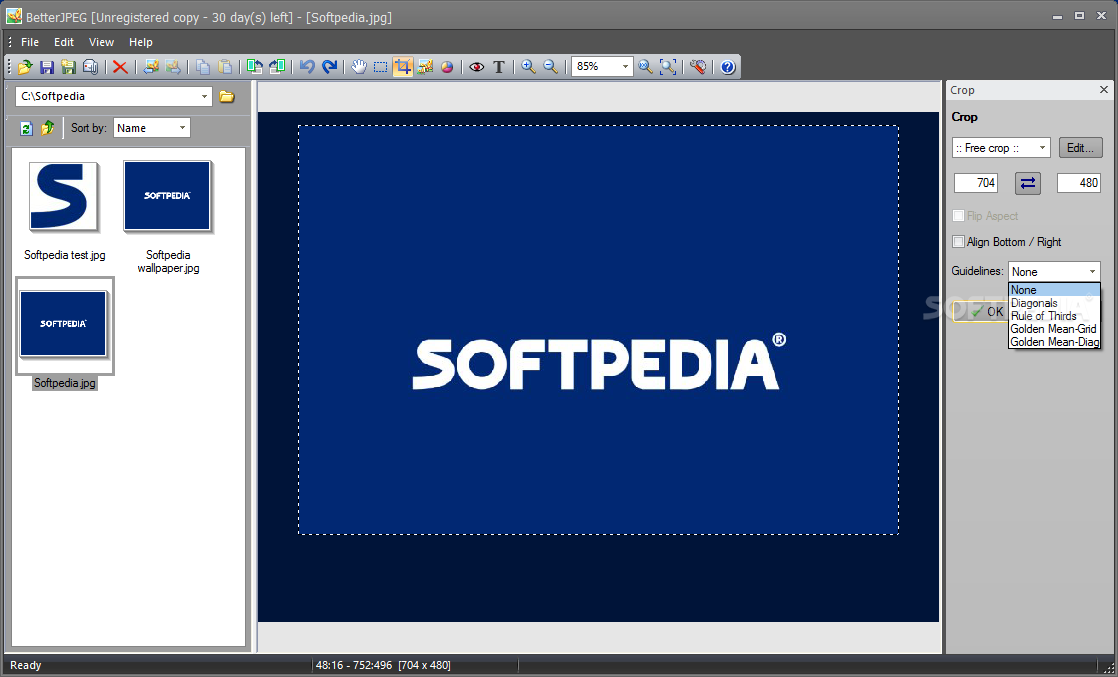
Task: Choose Diagonals guideline option
Action: click(1055, 303)
